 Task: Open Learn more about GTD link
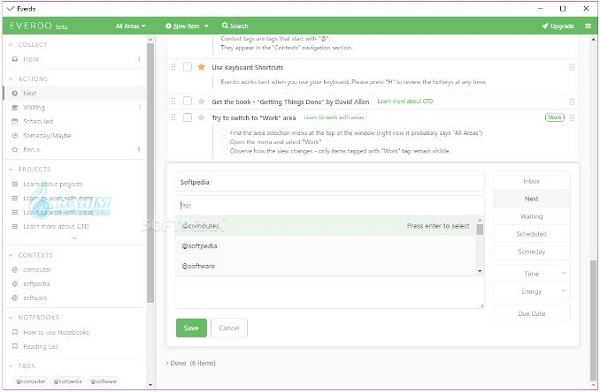click(405, 101)
